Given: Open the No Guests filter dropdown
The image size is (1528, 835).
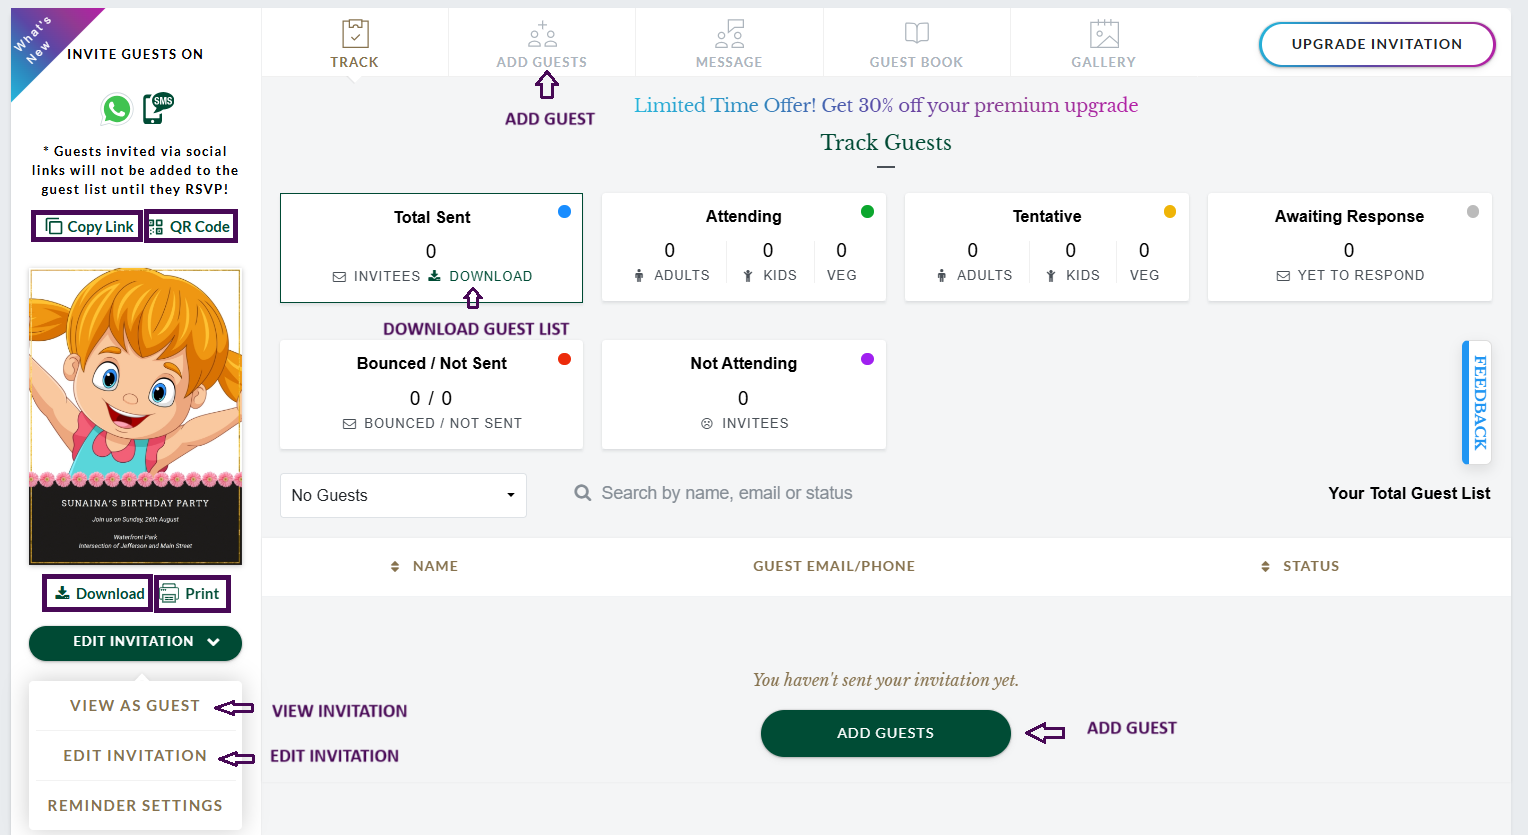Looking at the screenshot, I should (403, 495).
